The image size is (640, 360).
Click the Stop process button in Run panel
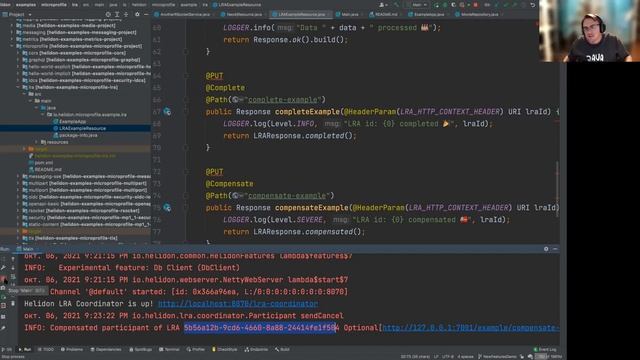(x=4, y=278)
